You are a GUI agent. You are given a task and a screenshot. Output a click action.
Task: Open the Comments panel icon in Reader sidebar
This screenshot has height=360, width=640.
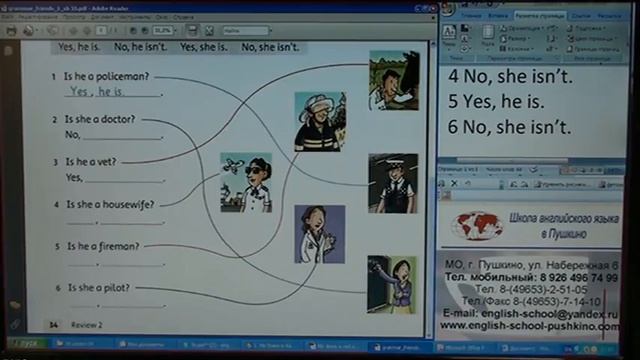pos(15,304)
